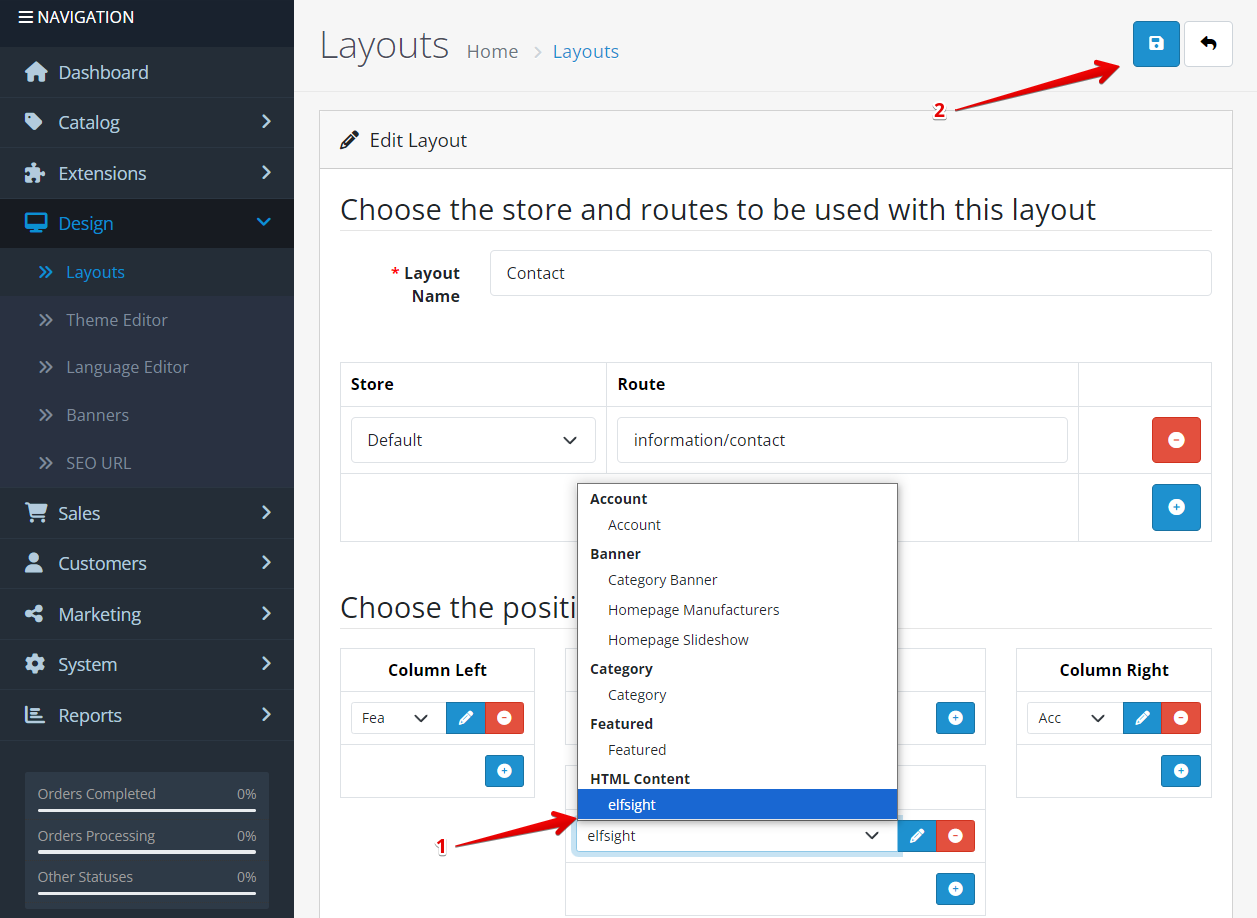1257x918 pixels.
Task: Expand the System menu
Action: 147,664
